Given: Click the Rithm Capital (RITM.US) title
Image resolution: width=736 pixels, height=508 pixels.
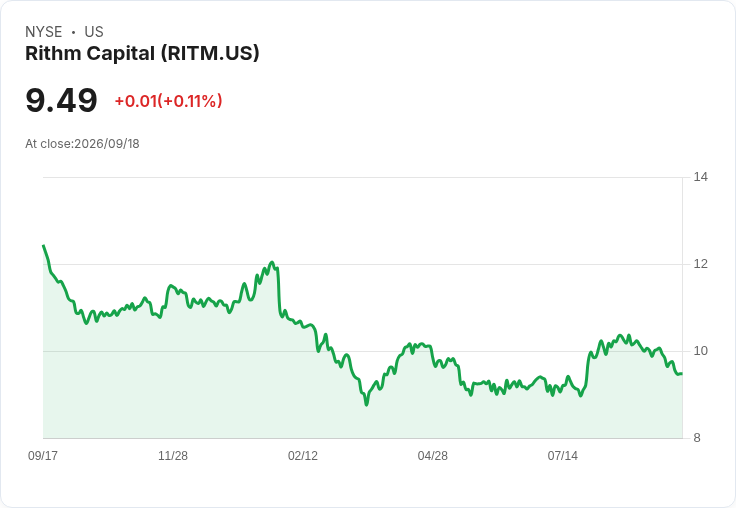Looking at the screenshot, I should [x=142, y=54].
